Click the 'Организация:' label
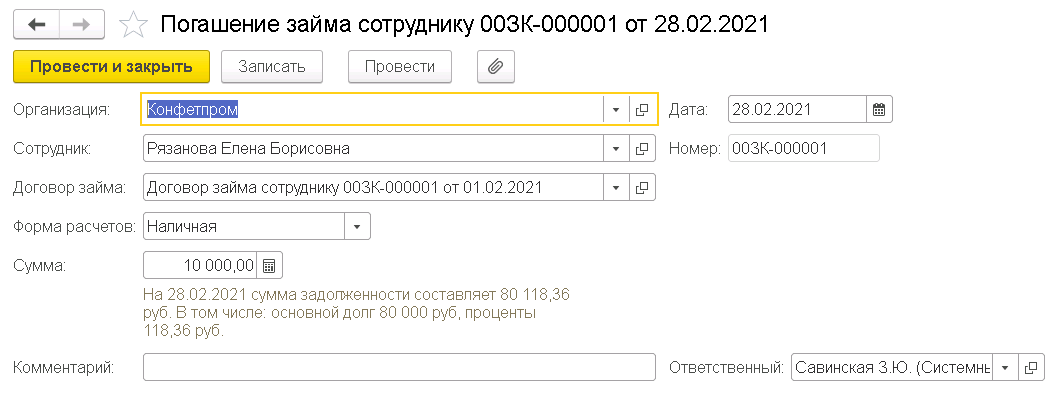Image resolution: width=1062 pixels, height=395 pixels. click(x=62, y=110)
